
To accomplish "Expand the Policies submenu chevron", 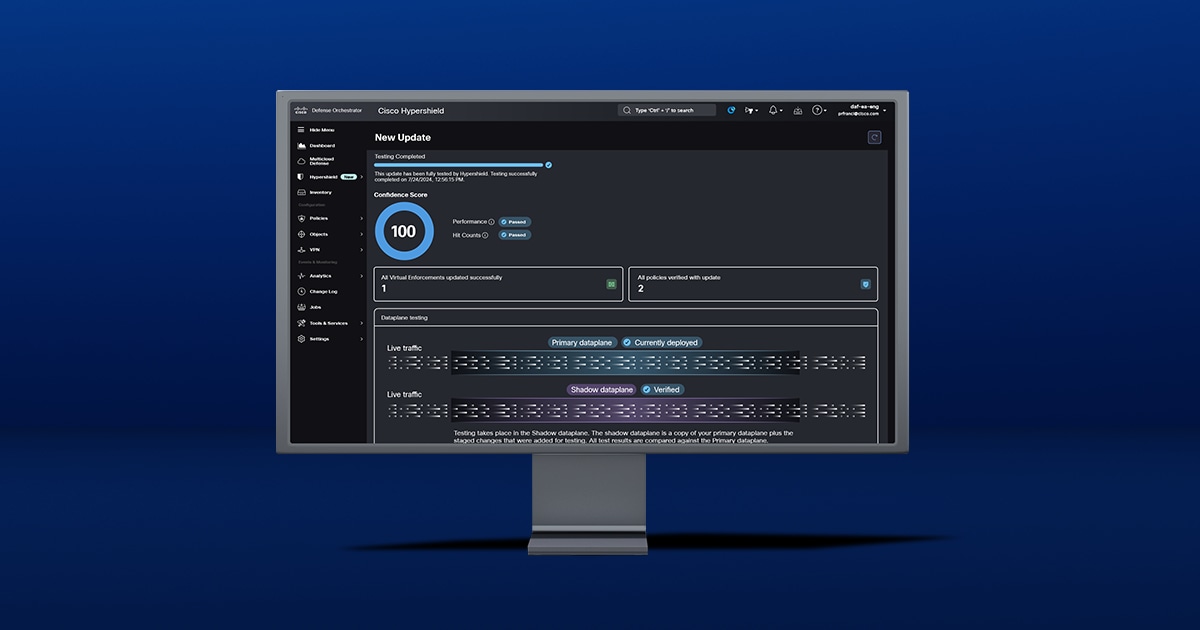I will 361,218.
